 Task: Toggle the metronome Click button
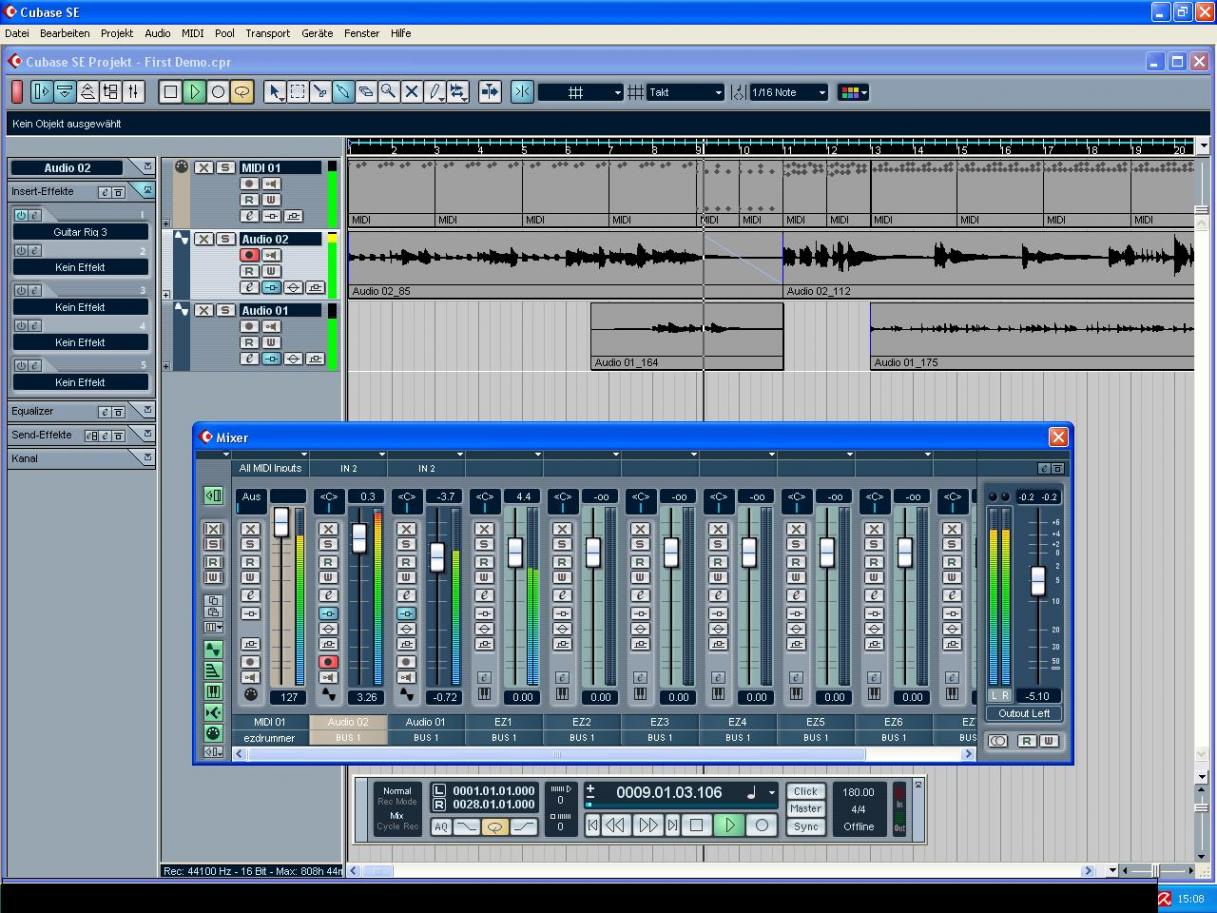(805, 791)
